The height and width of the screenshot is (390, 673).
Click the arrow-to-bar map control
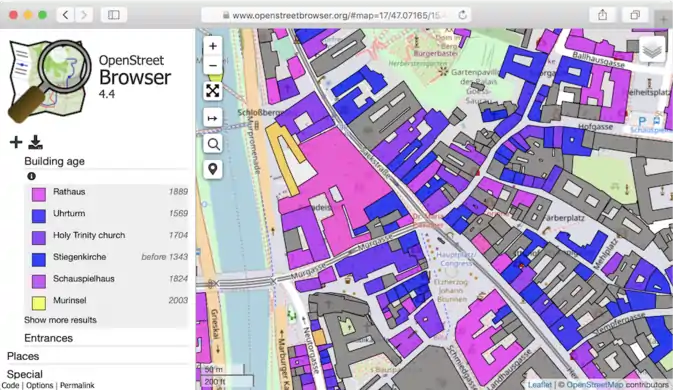213,118
